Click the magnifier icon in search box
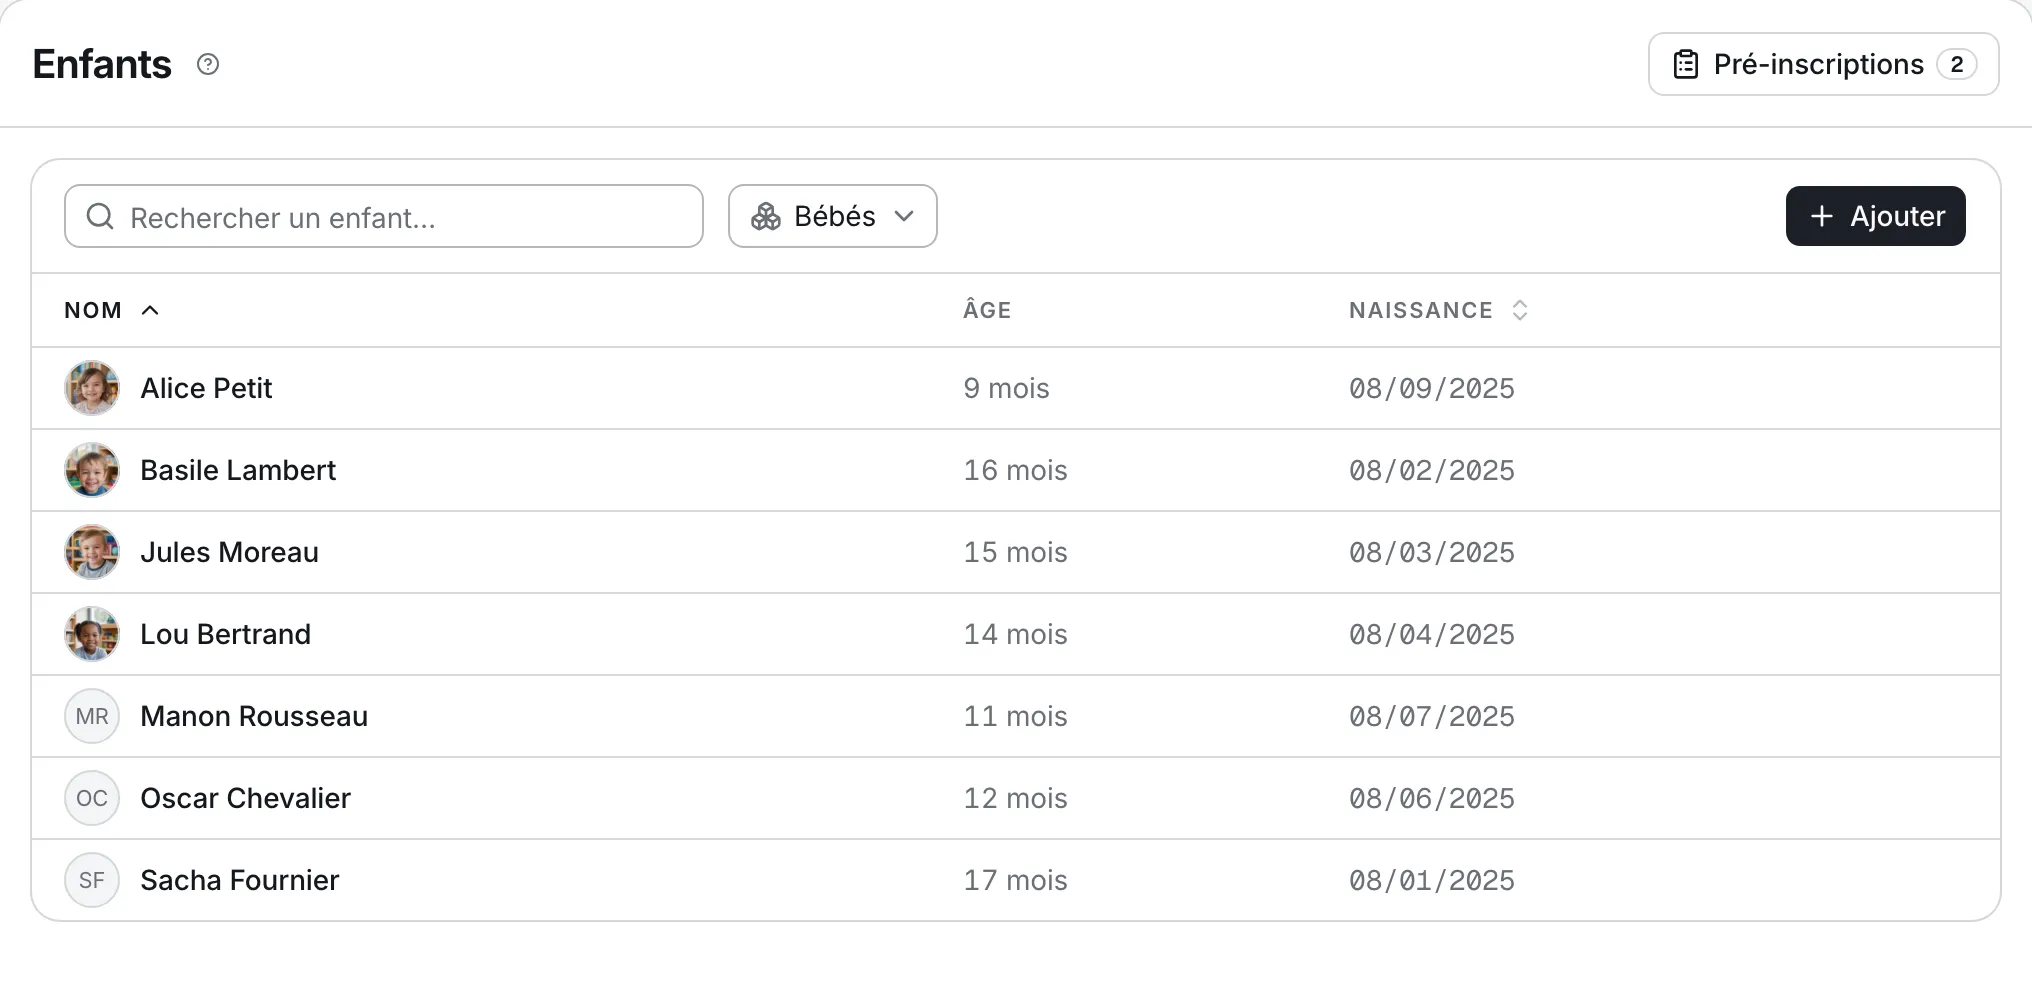Image resolution: width=2032 pixels, height=982 pixels. pos(100,216)
